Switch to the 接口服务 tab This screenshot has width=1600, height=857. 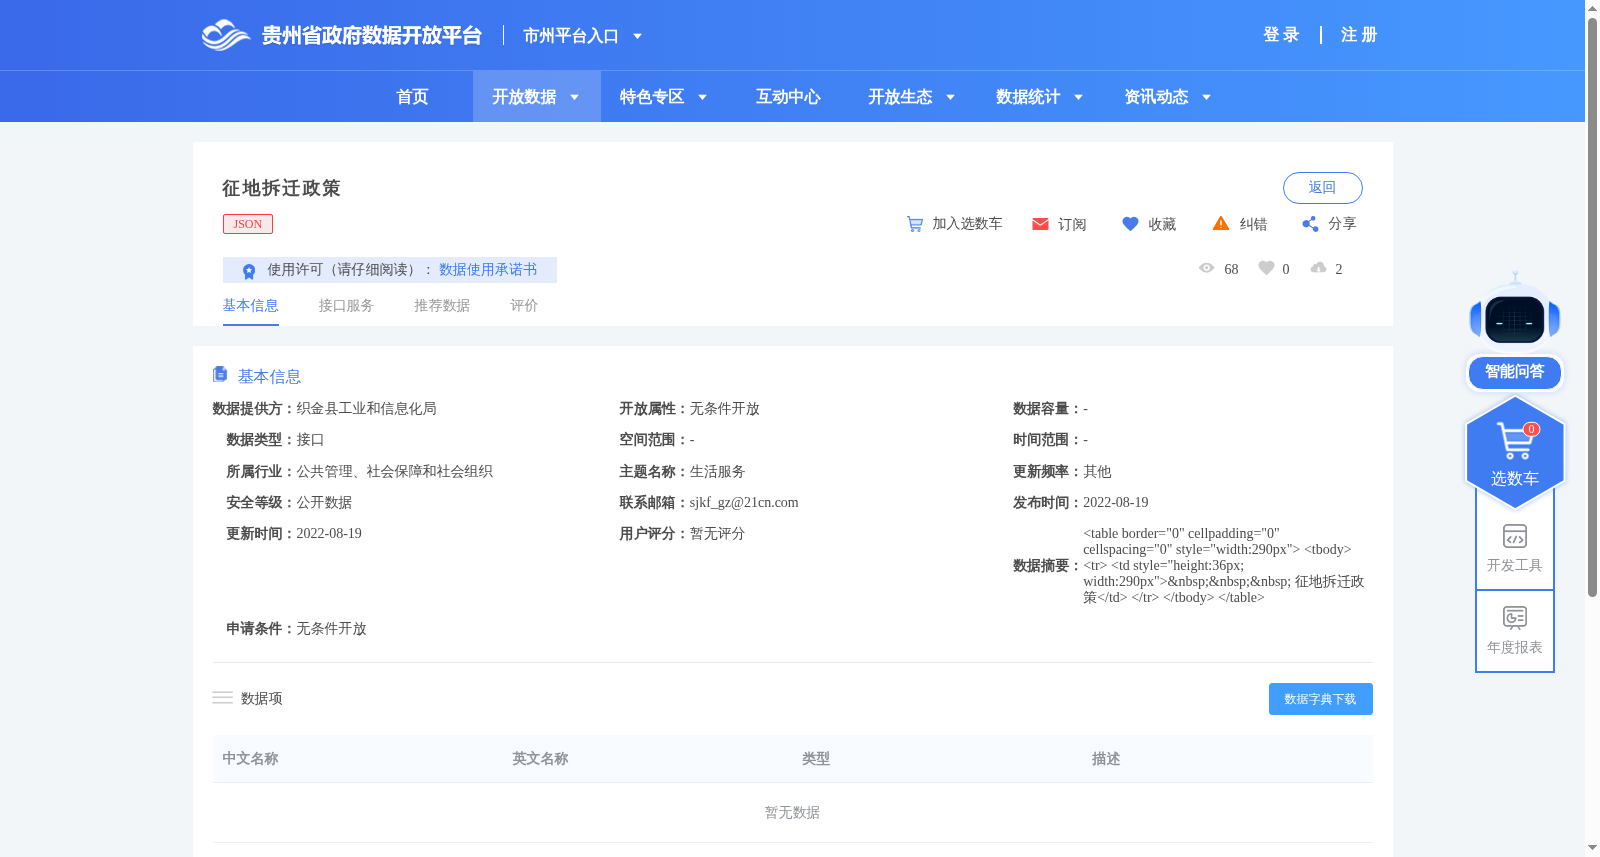point(346,306)
